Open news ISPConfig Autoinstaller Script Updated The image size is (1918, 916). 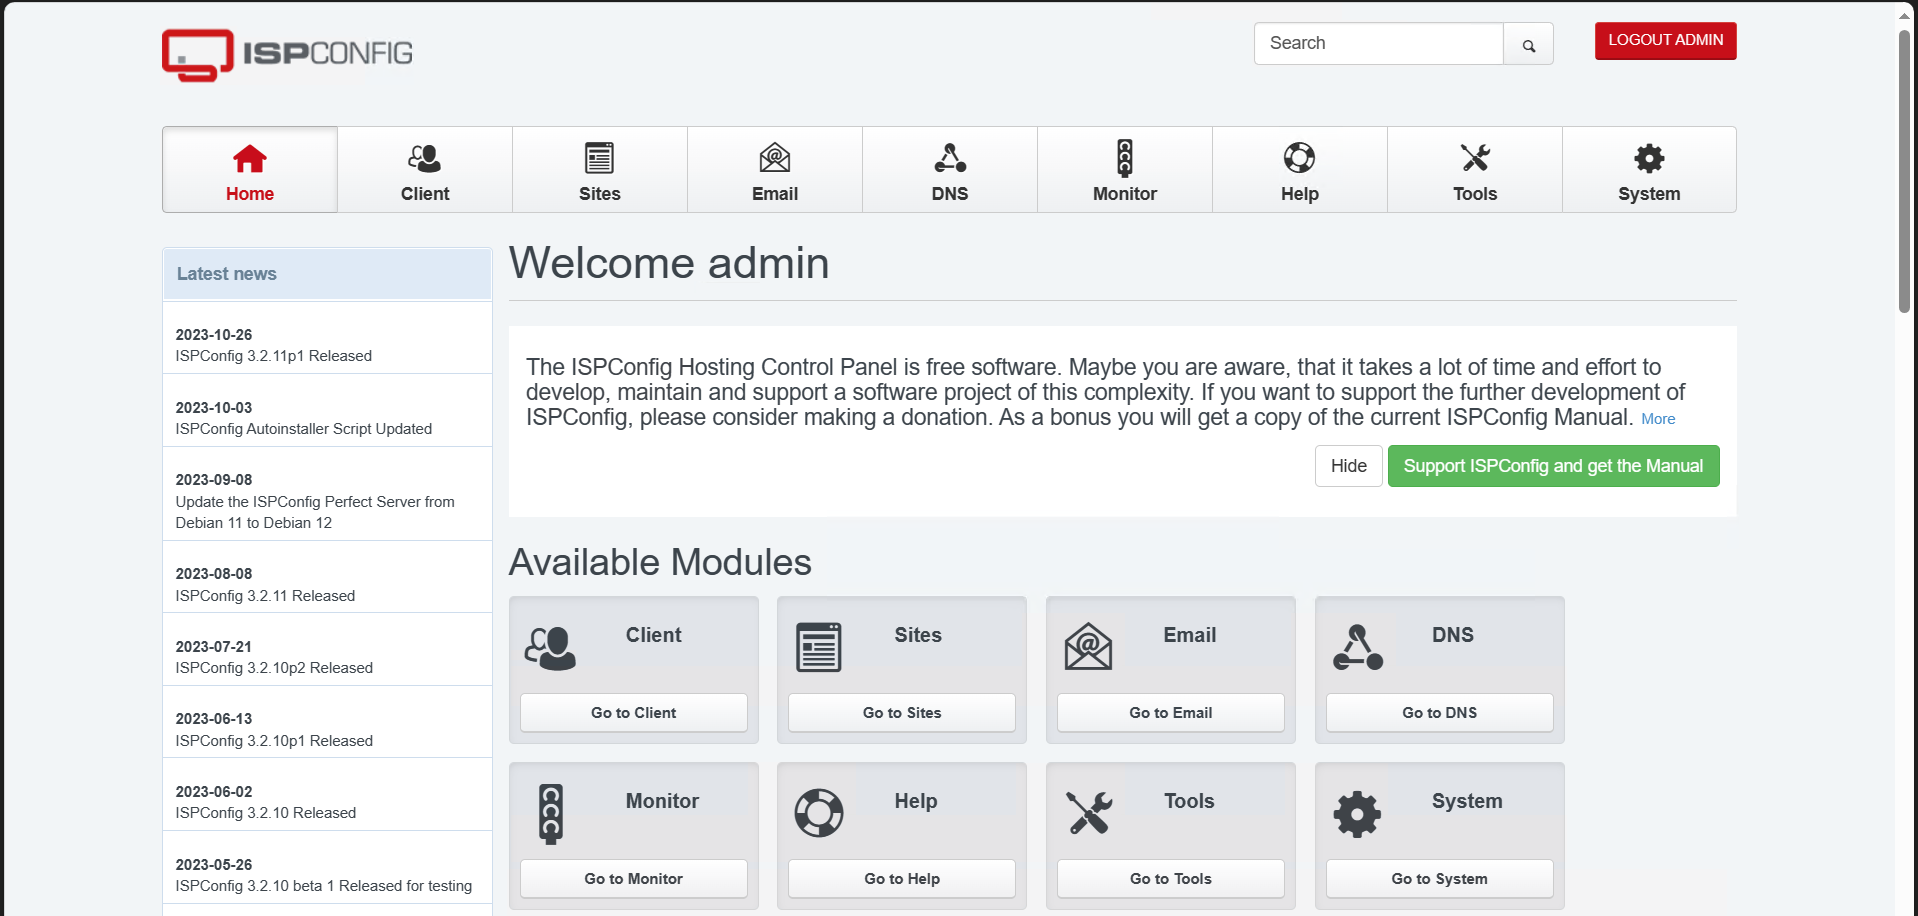pos(304,429)
